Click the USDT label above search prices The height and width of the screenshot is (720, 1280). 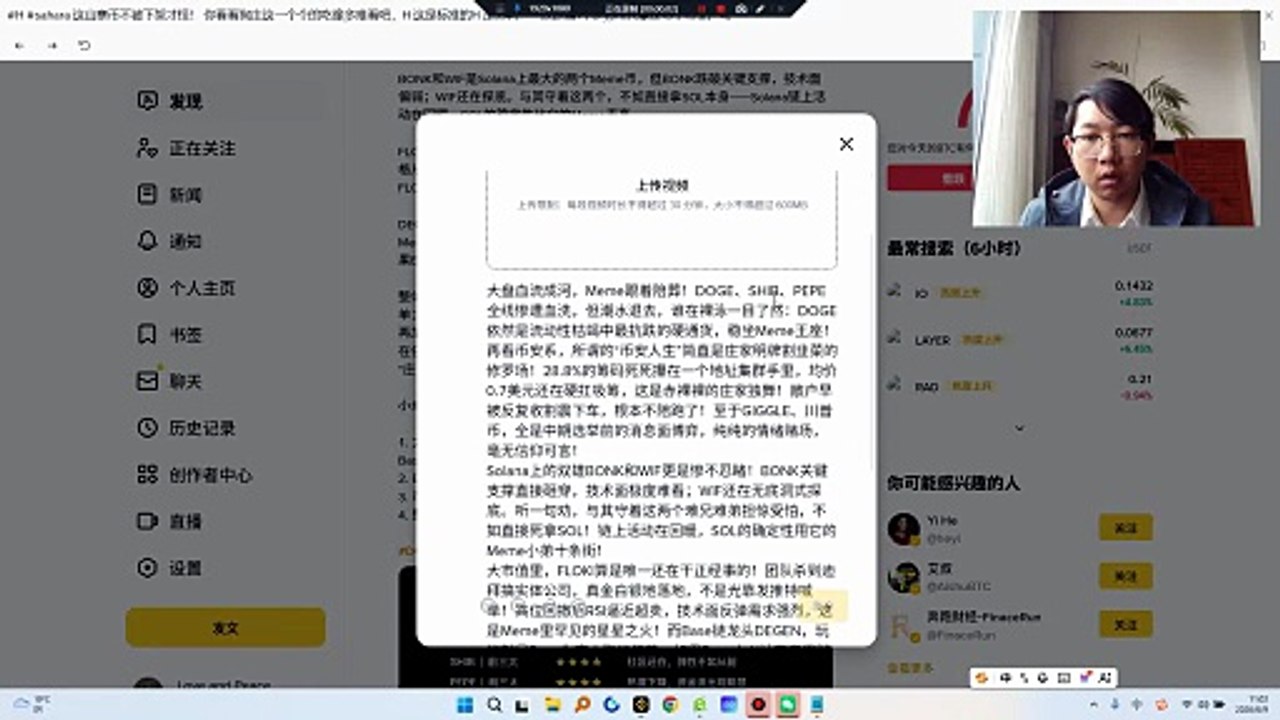click(1139, 248)
